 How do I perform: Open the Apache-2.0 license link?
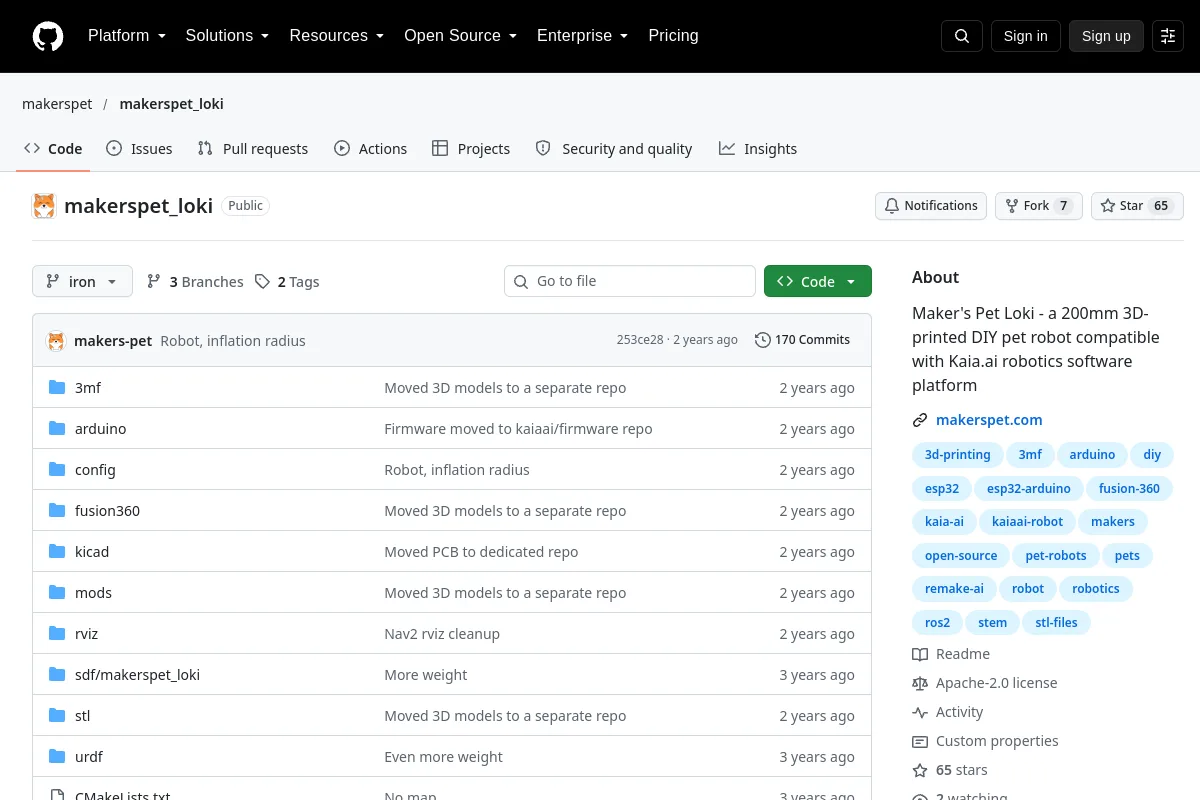(996, 683)
